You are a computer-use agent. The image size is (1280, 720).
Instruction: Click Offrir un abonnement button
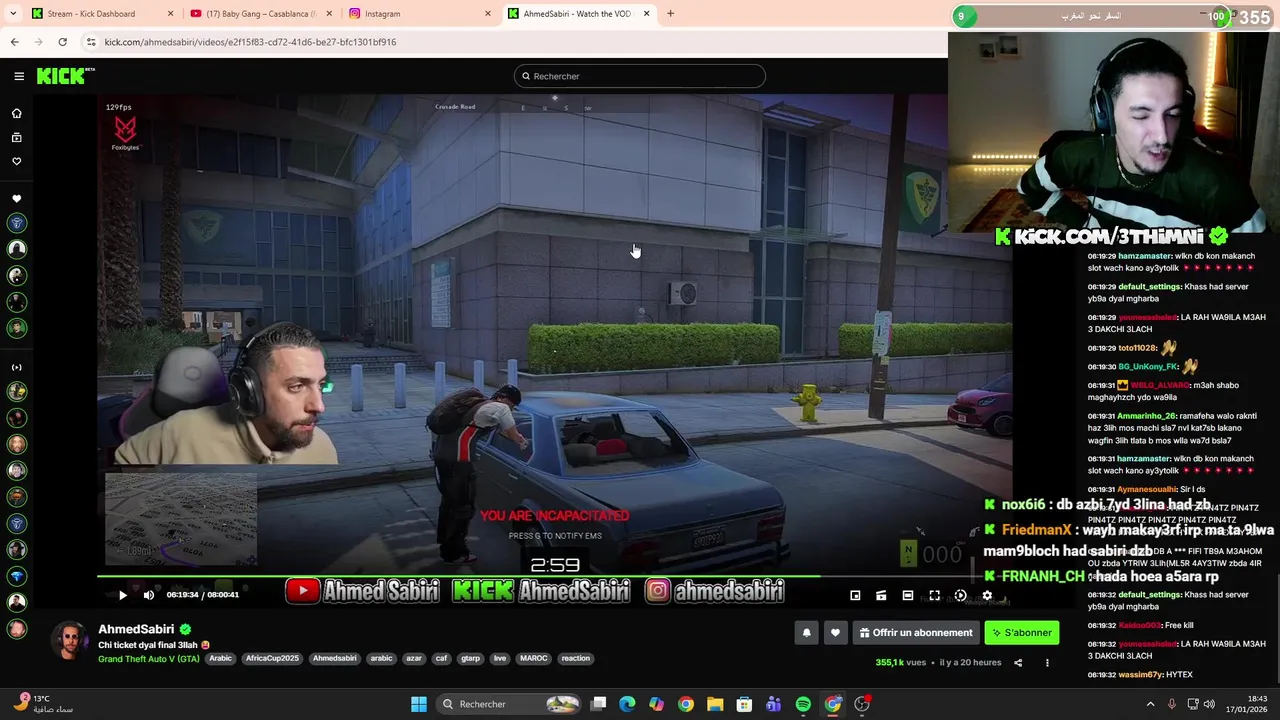click(x=915, y=633)
